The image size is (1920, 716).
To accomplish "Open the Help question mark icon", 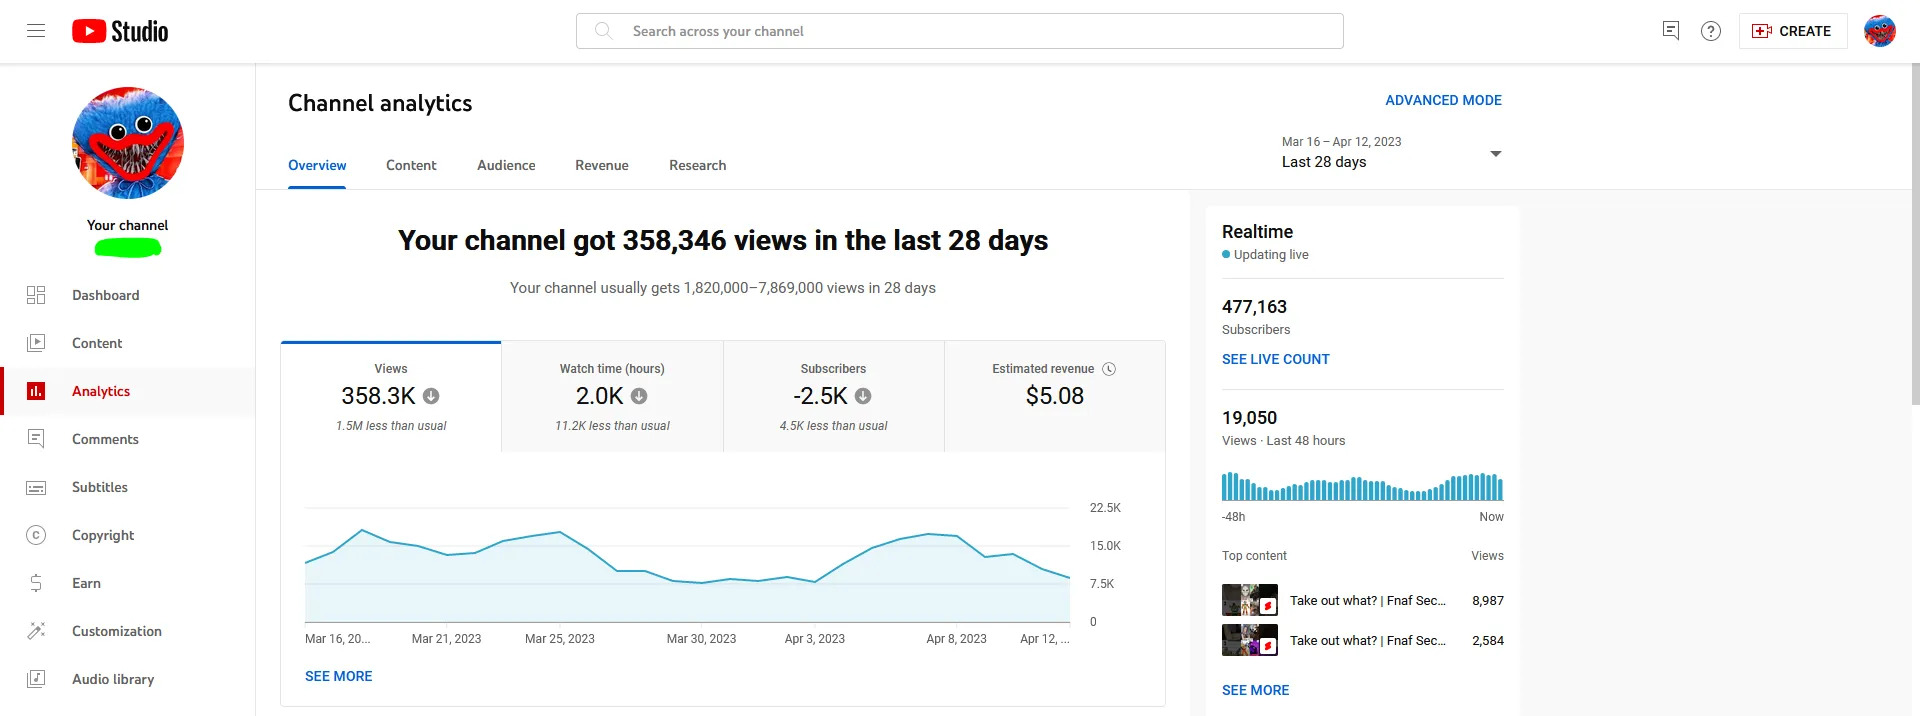I will [1711, 31].
